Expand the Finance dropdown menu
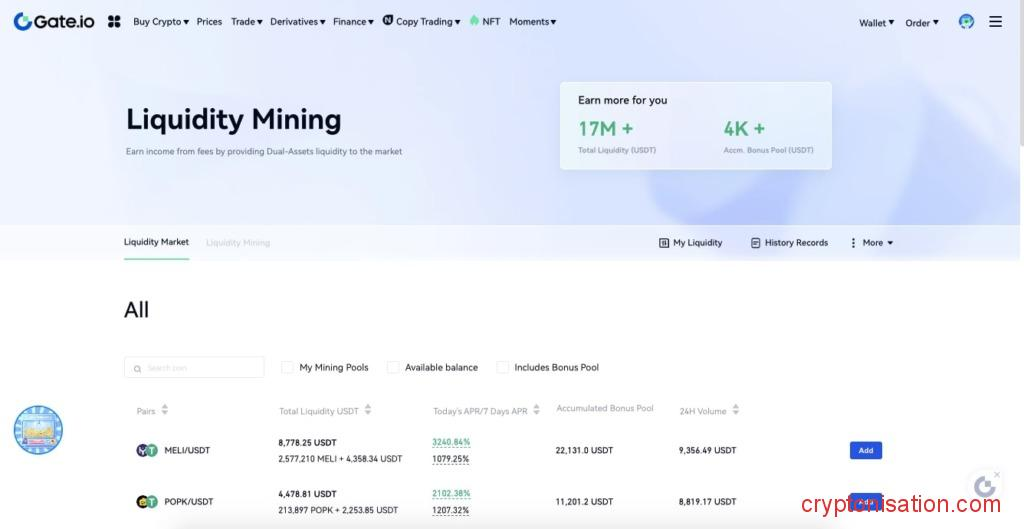The height and width of the screenshot is (529, 1024). tap(353, 22)
